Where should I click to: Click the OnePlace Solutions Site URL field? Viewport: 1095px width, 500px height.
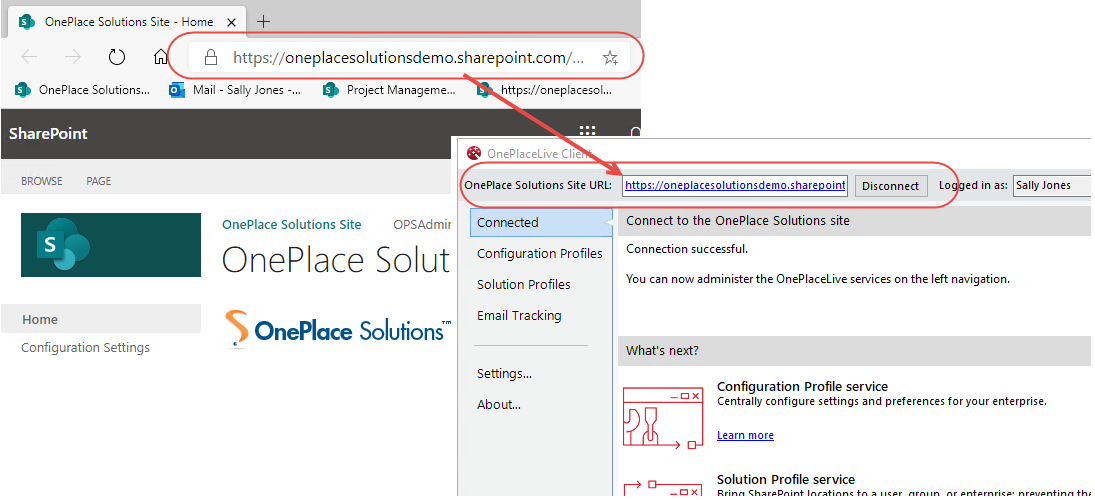point(735,186)
